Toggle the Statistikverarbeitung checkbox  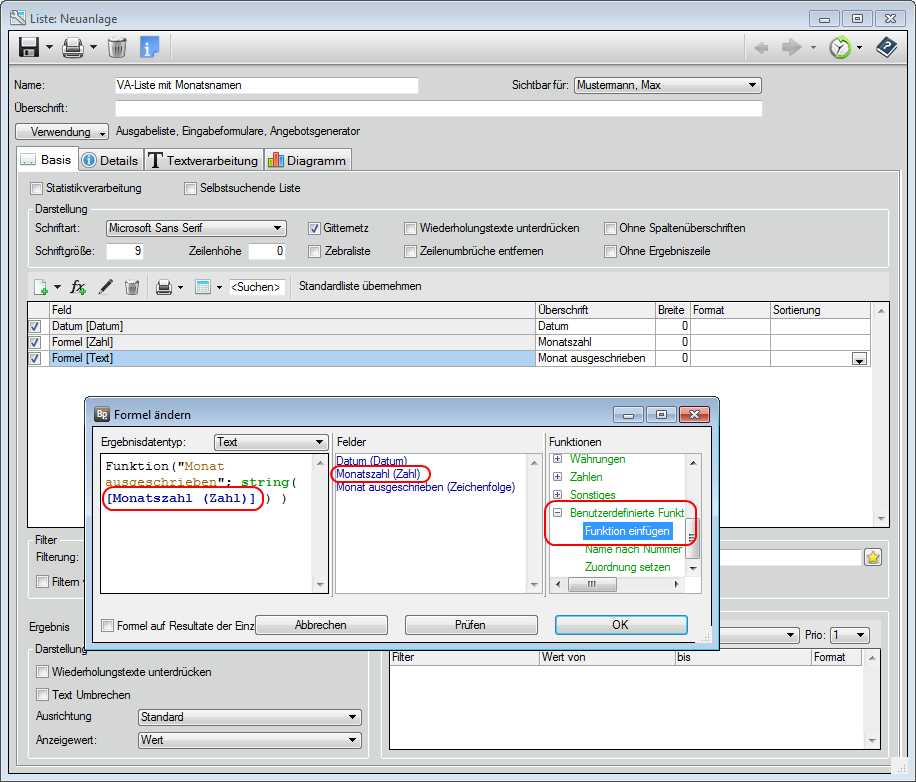point(37,188)
